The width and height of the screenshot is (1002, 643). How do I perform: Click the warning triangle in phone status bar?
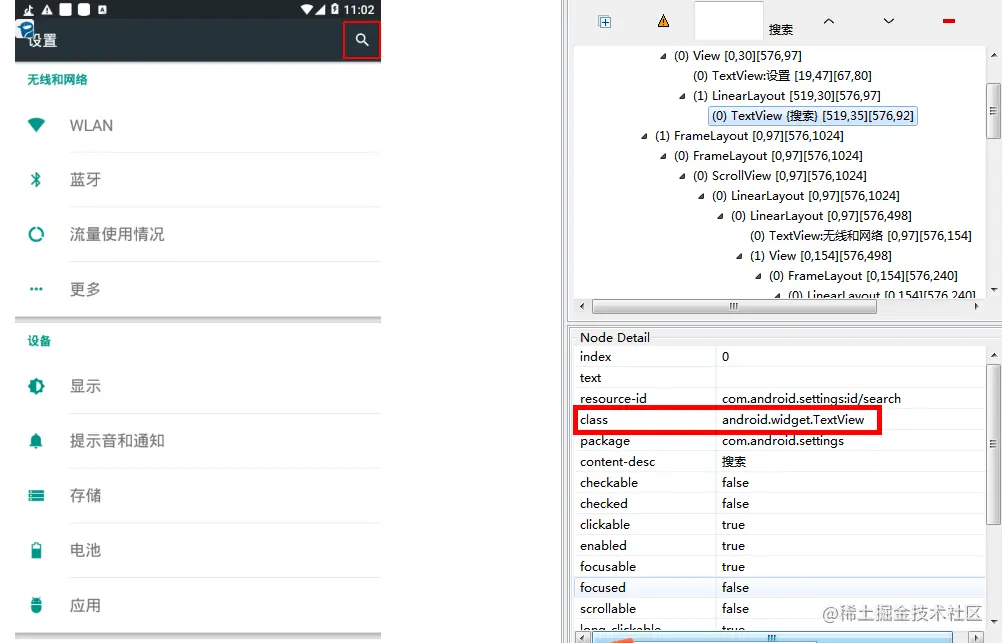tap(47, 10)
